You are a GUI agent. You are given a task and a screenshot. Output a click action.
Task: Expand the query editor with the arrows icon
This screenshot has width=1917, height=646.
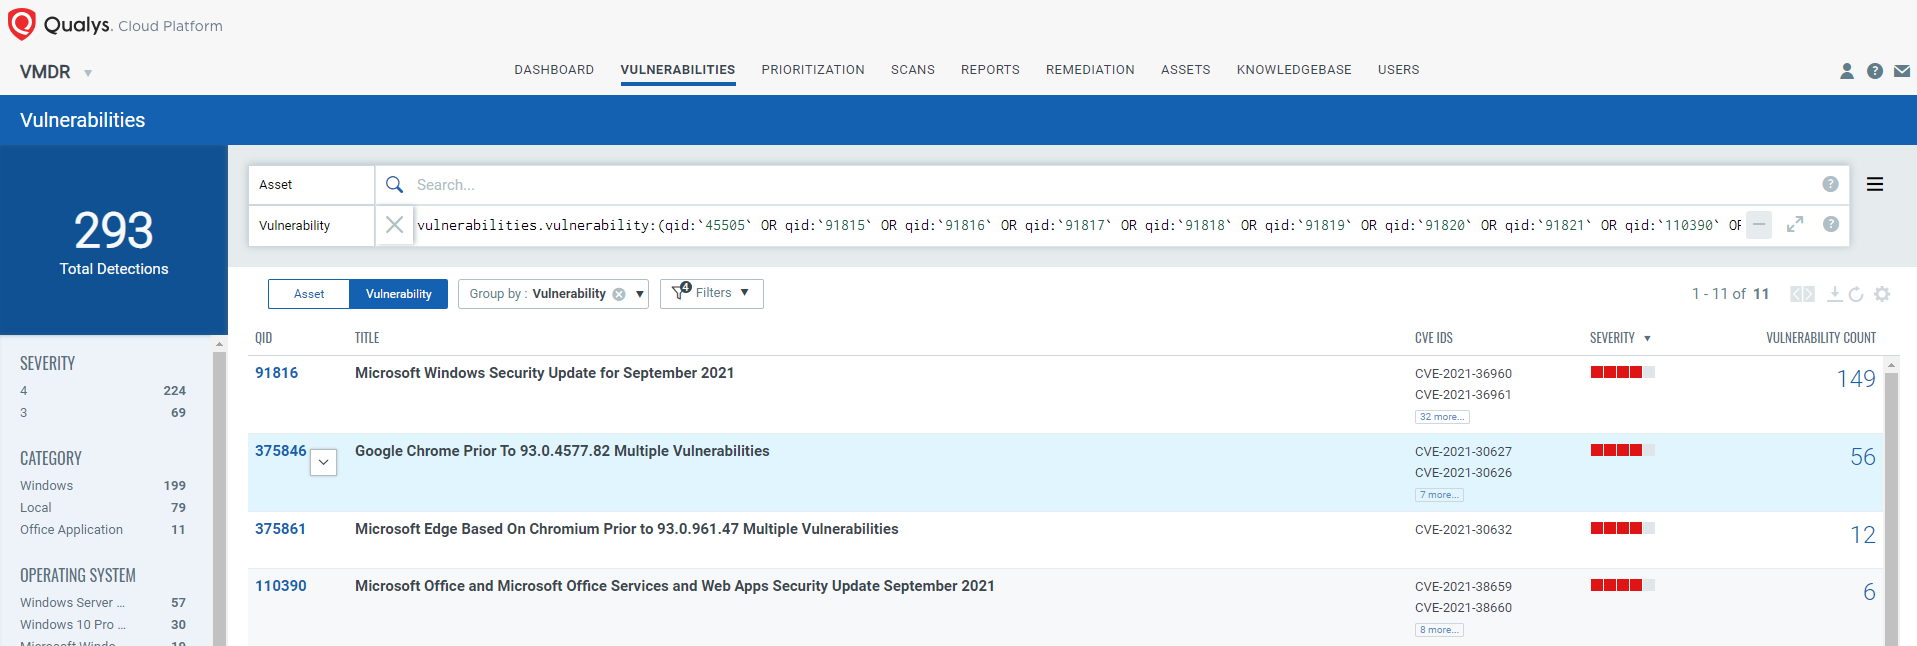[1795, 224]
